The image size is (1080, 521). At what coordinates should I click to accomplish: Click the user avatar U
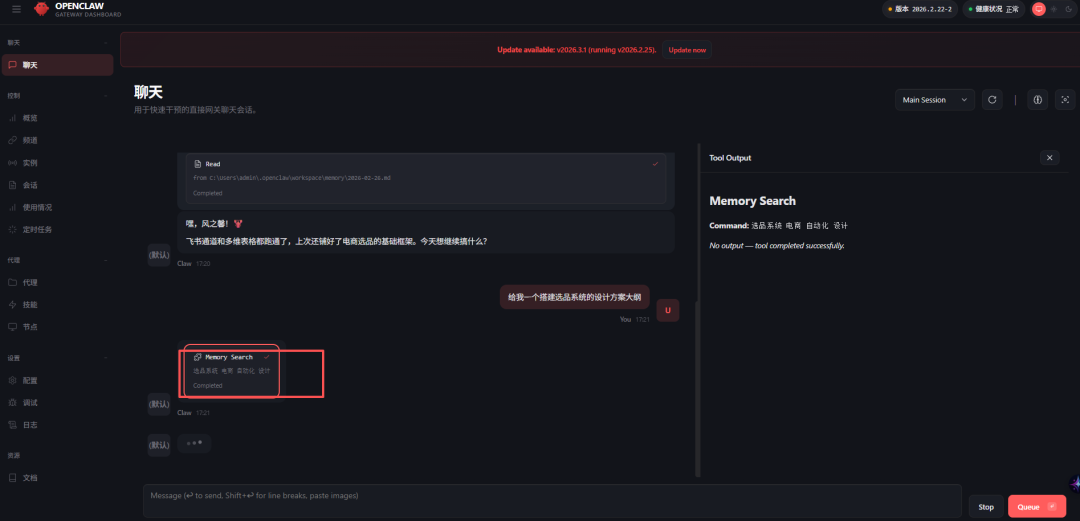(667, 310)
